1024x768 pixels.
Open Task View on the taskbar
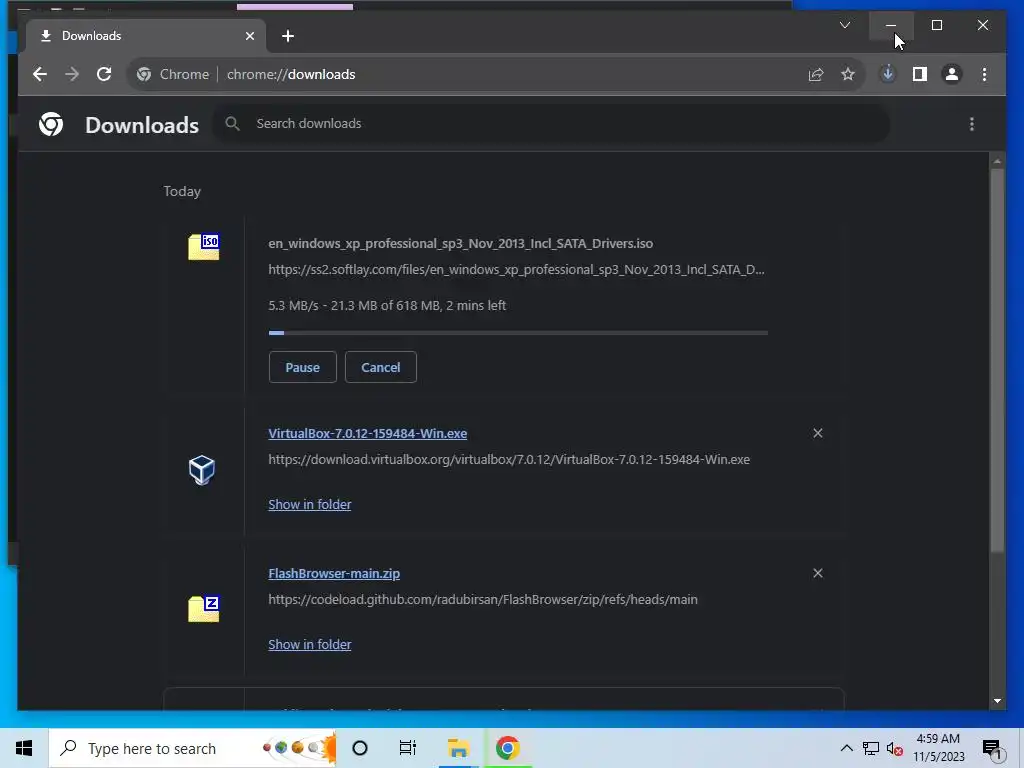[x=408, y=748]
